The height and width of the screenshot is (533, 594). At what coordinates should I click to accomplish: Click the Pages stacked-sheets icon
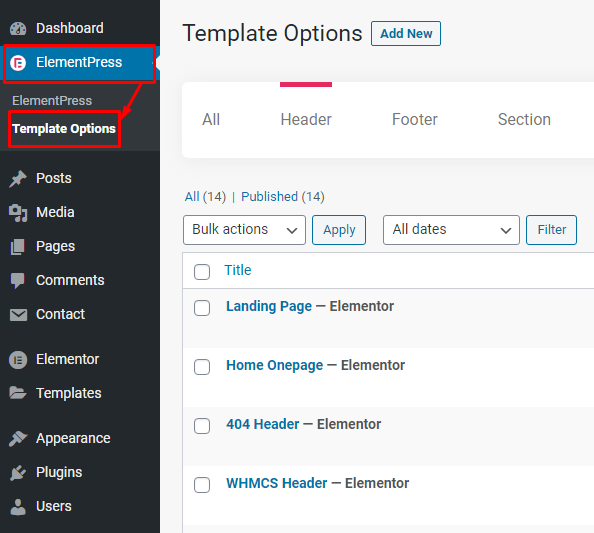(18, 247)
